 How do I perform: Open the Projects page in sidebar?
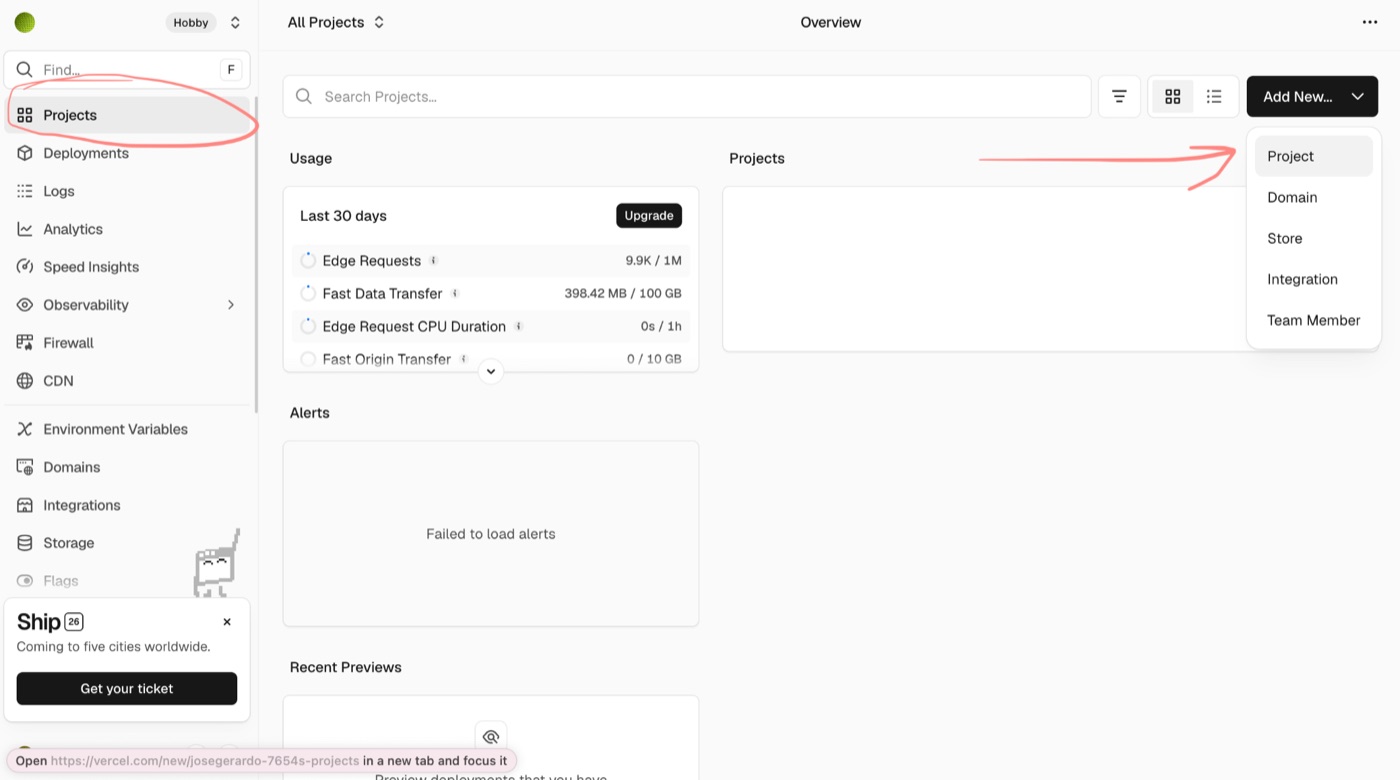coord(128,115)
